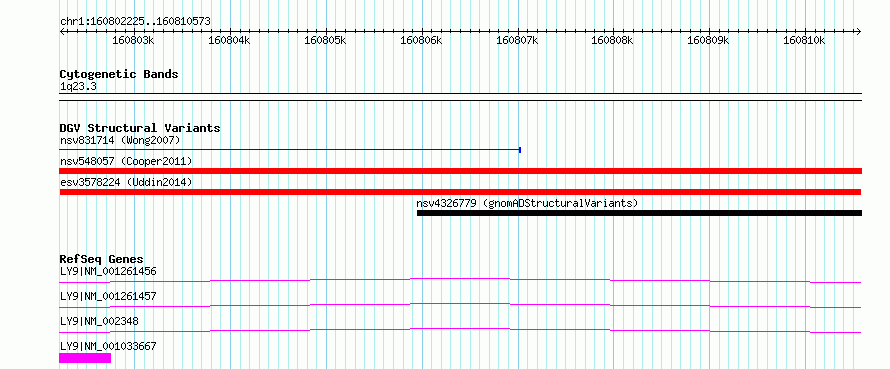Click the red esv3578224 variant bar
Screen dimensions: 890x369
tap(460, 192)
